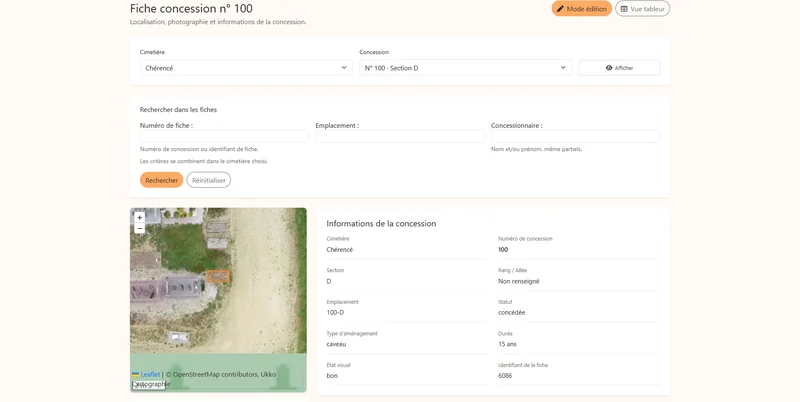Select the Section value D
Viewport: 800px width, 402px height.
pyautogui.click(x=329, y=281)
